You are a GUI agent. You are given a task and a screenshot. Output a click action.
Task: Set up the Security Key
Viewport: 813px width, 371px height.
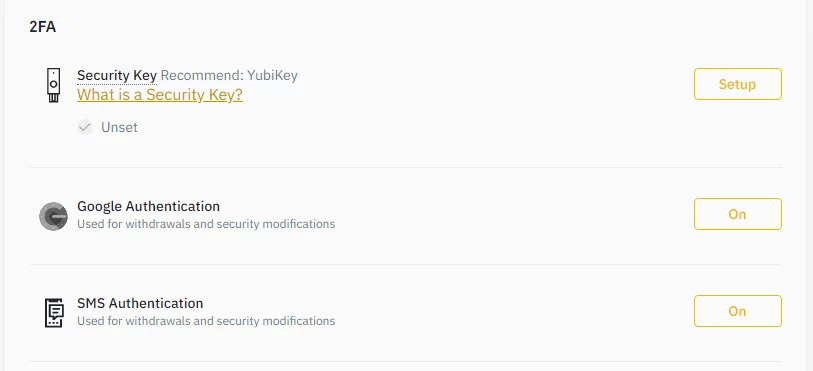pyautogui.click(x=737, y=84)
